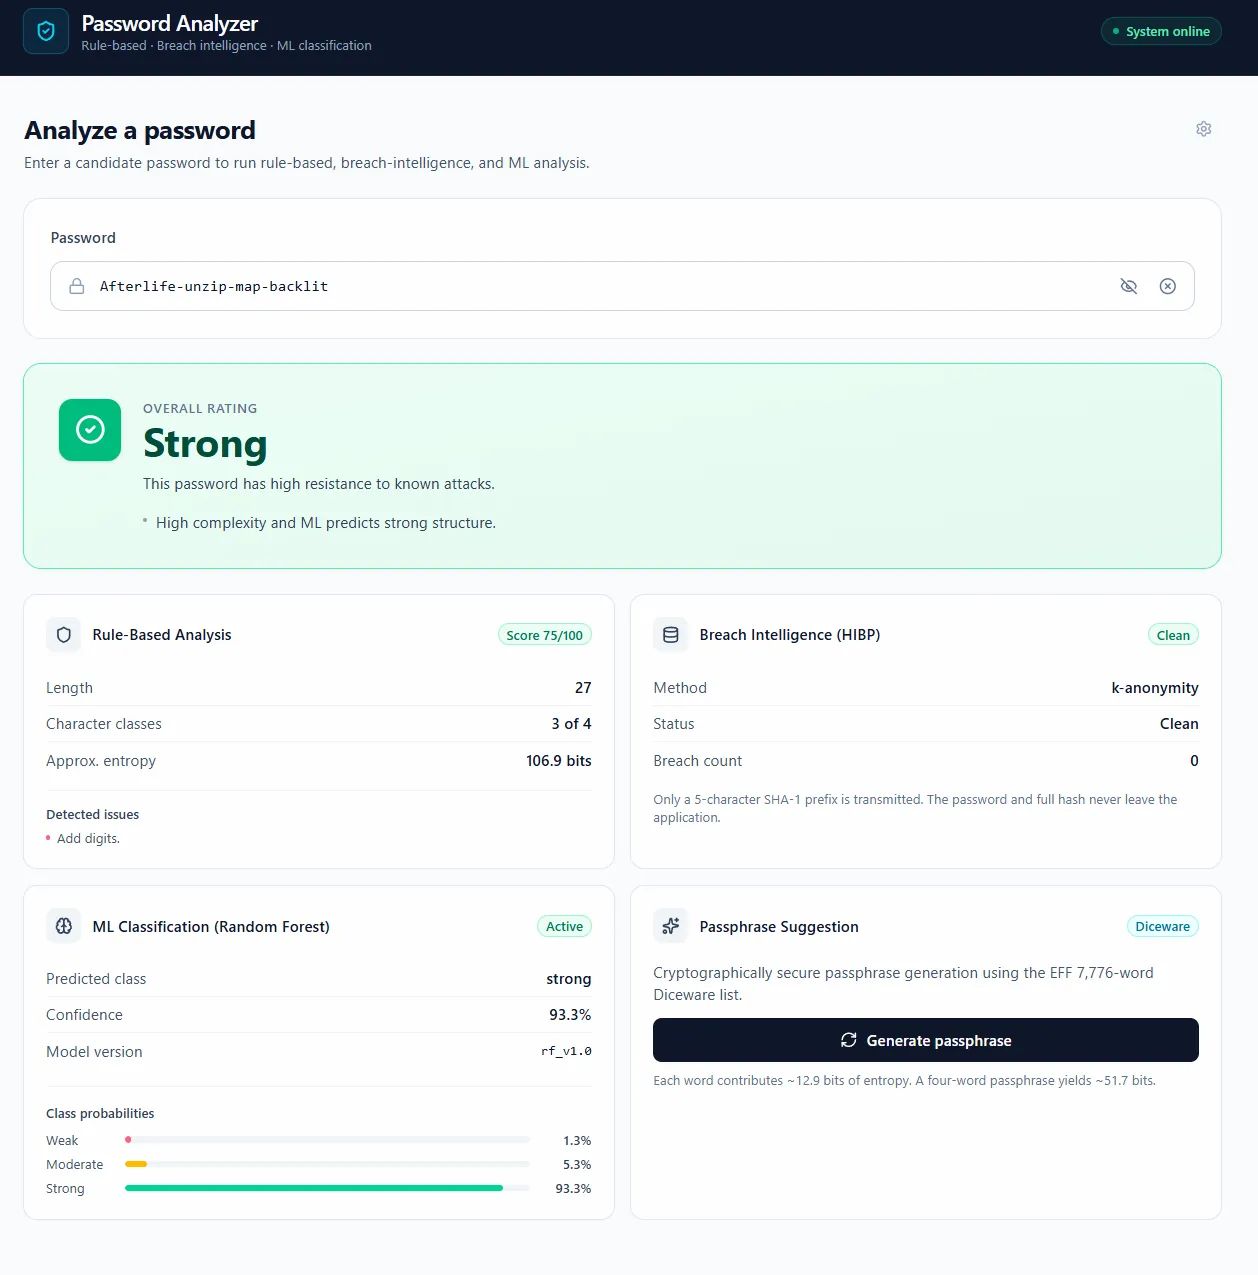Click the Password Analyzer title
Viewport: 1258px width, 1275px height.
170,23
